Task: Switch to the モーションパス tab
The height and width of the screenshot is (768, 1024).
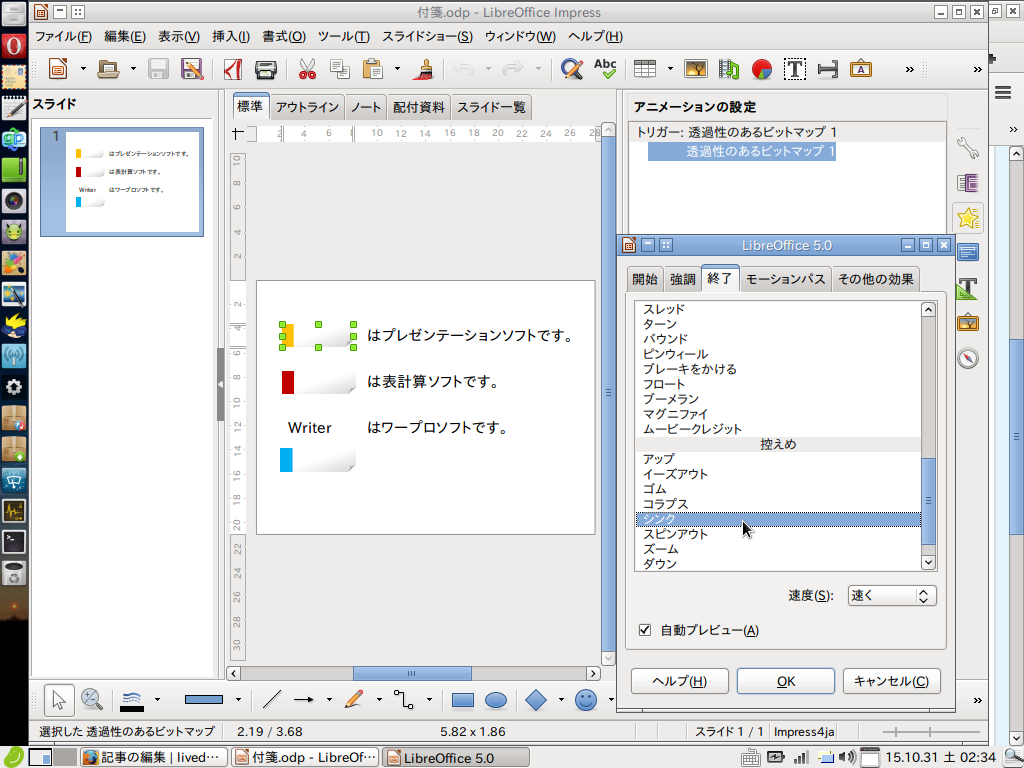Action: coord(784,279)
